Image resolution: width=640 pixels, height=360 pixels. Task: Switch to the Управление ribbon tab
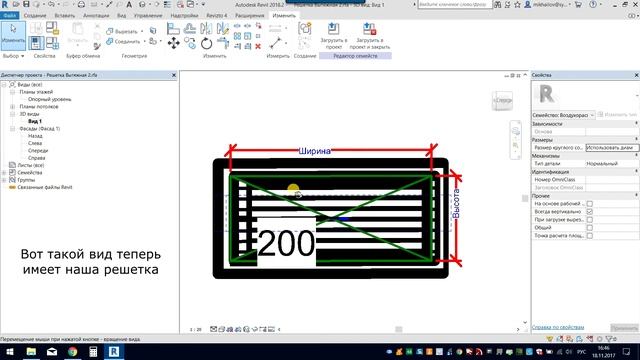pyautogui.click(x=148, y=16)
